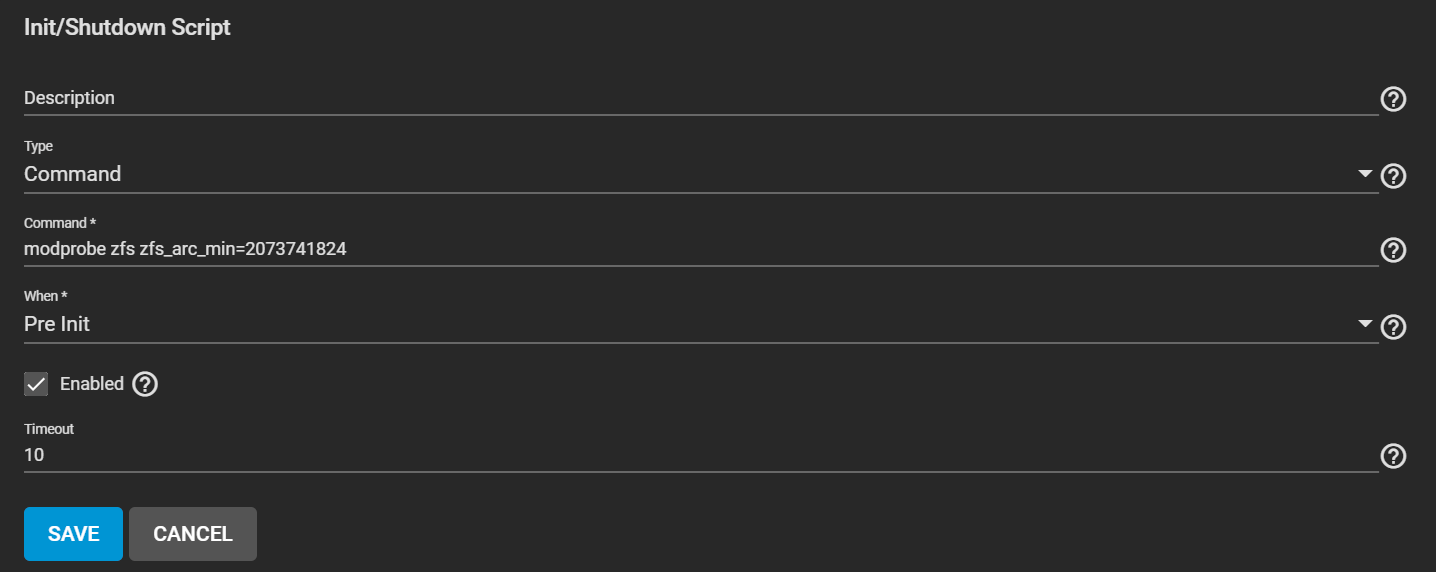The image size is (1436, 572).
Task: Click the help icon next to Enabled
Action: (145, 384)
